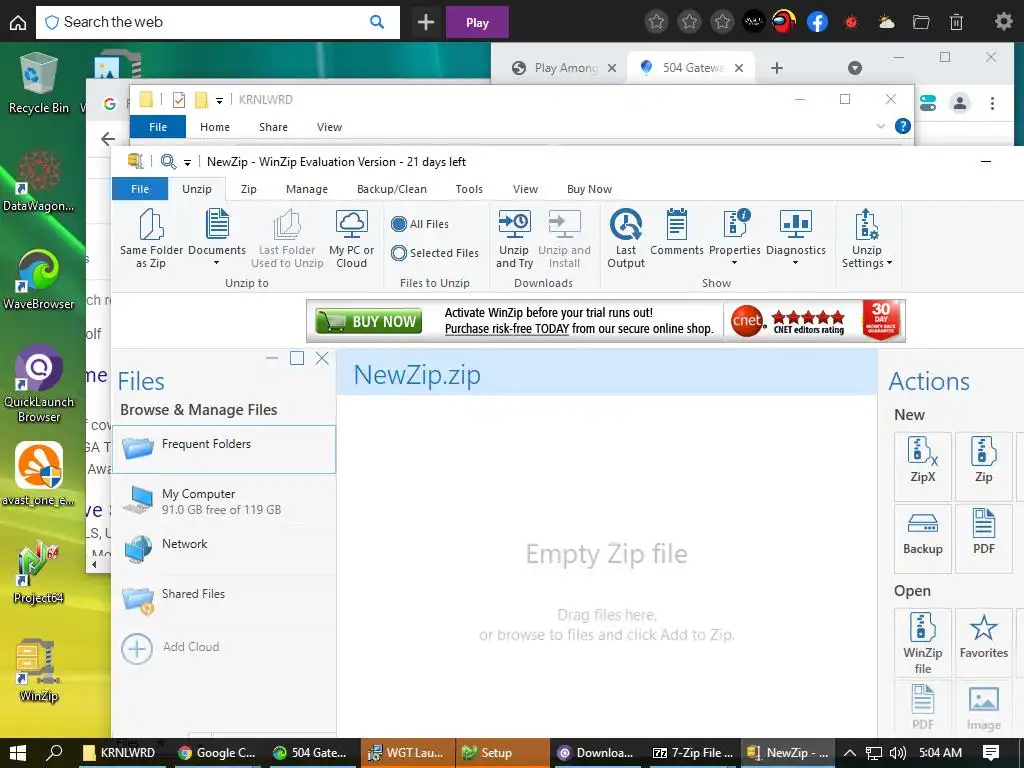Expand Documents dropdown arrow
Image resolution: width=1024 pixels, height=768 pixels.
(x=216, y=263)
